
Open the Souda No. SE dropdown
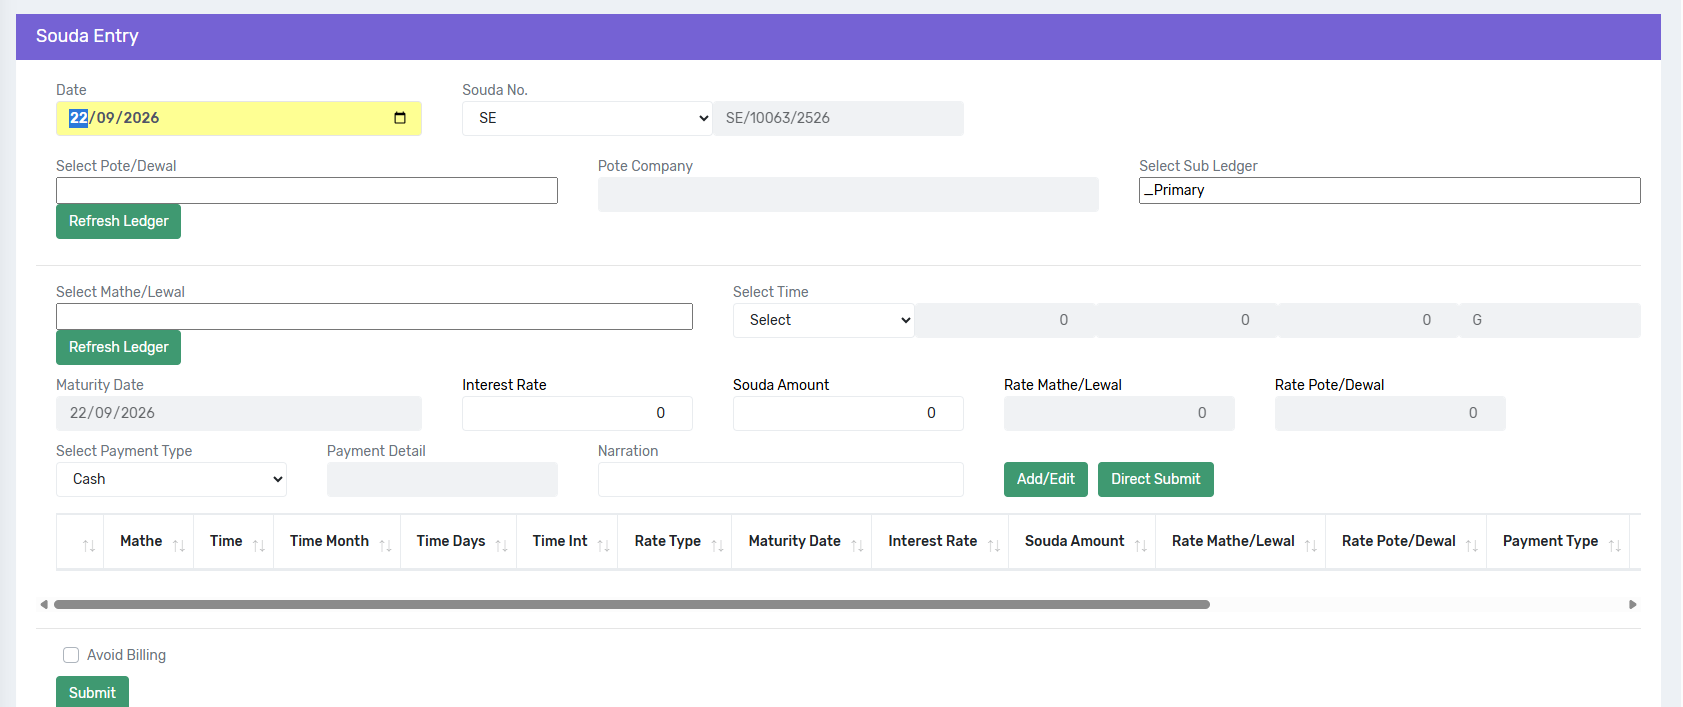(x=587, y=118)
